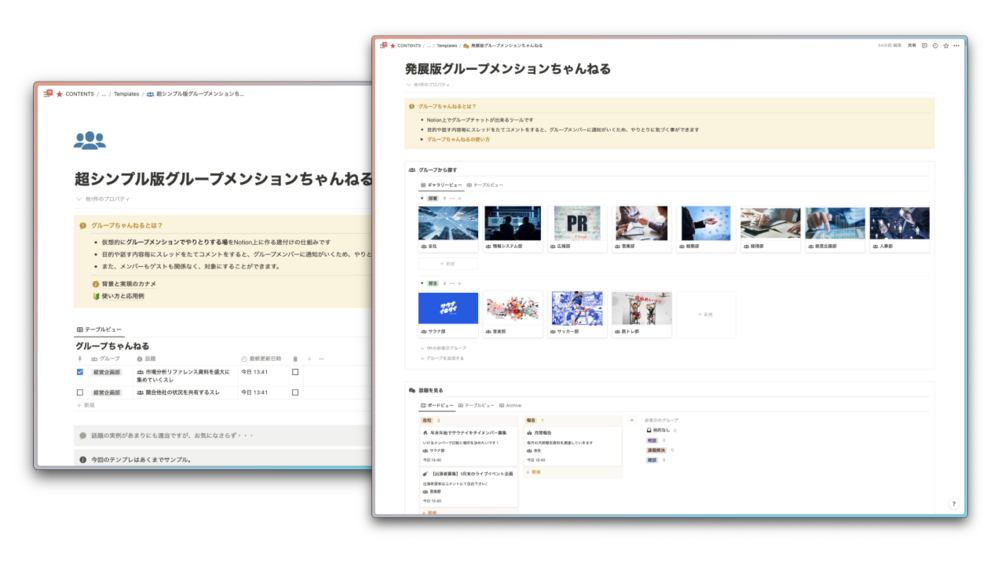This screenshot has height=565, width=1005.
Task: Open the updates clock icon in front window
Action: coord(935,45)
